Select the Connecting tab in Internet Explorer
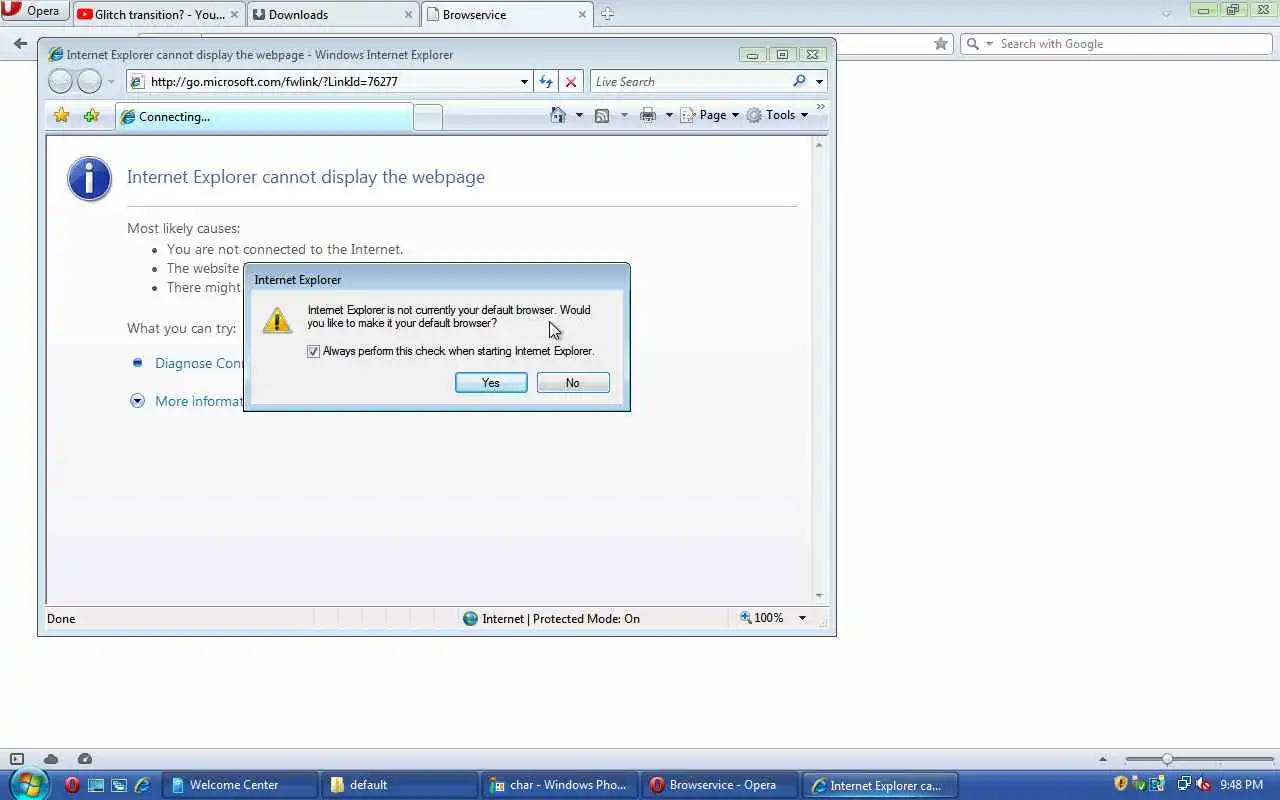The image size is (1280, 800). click(x=264, y=117)
